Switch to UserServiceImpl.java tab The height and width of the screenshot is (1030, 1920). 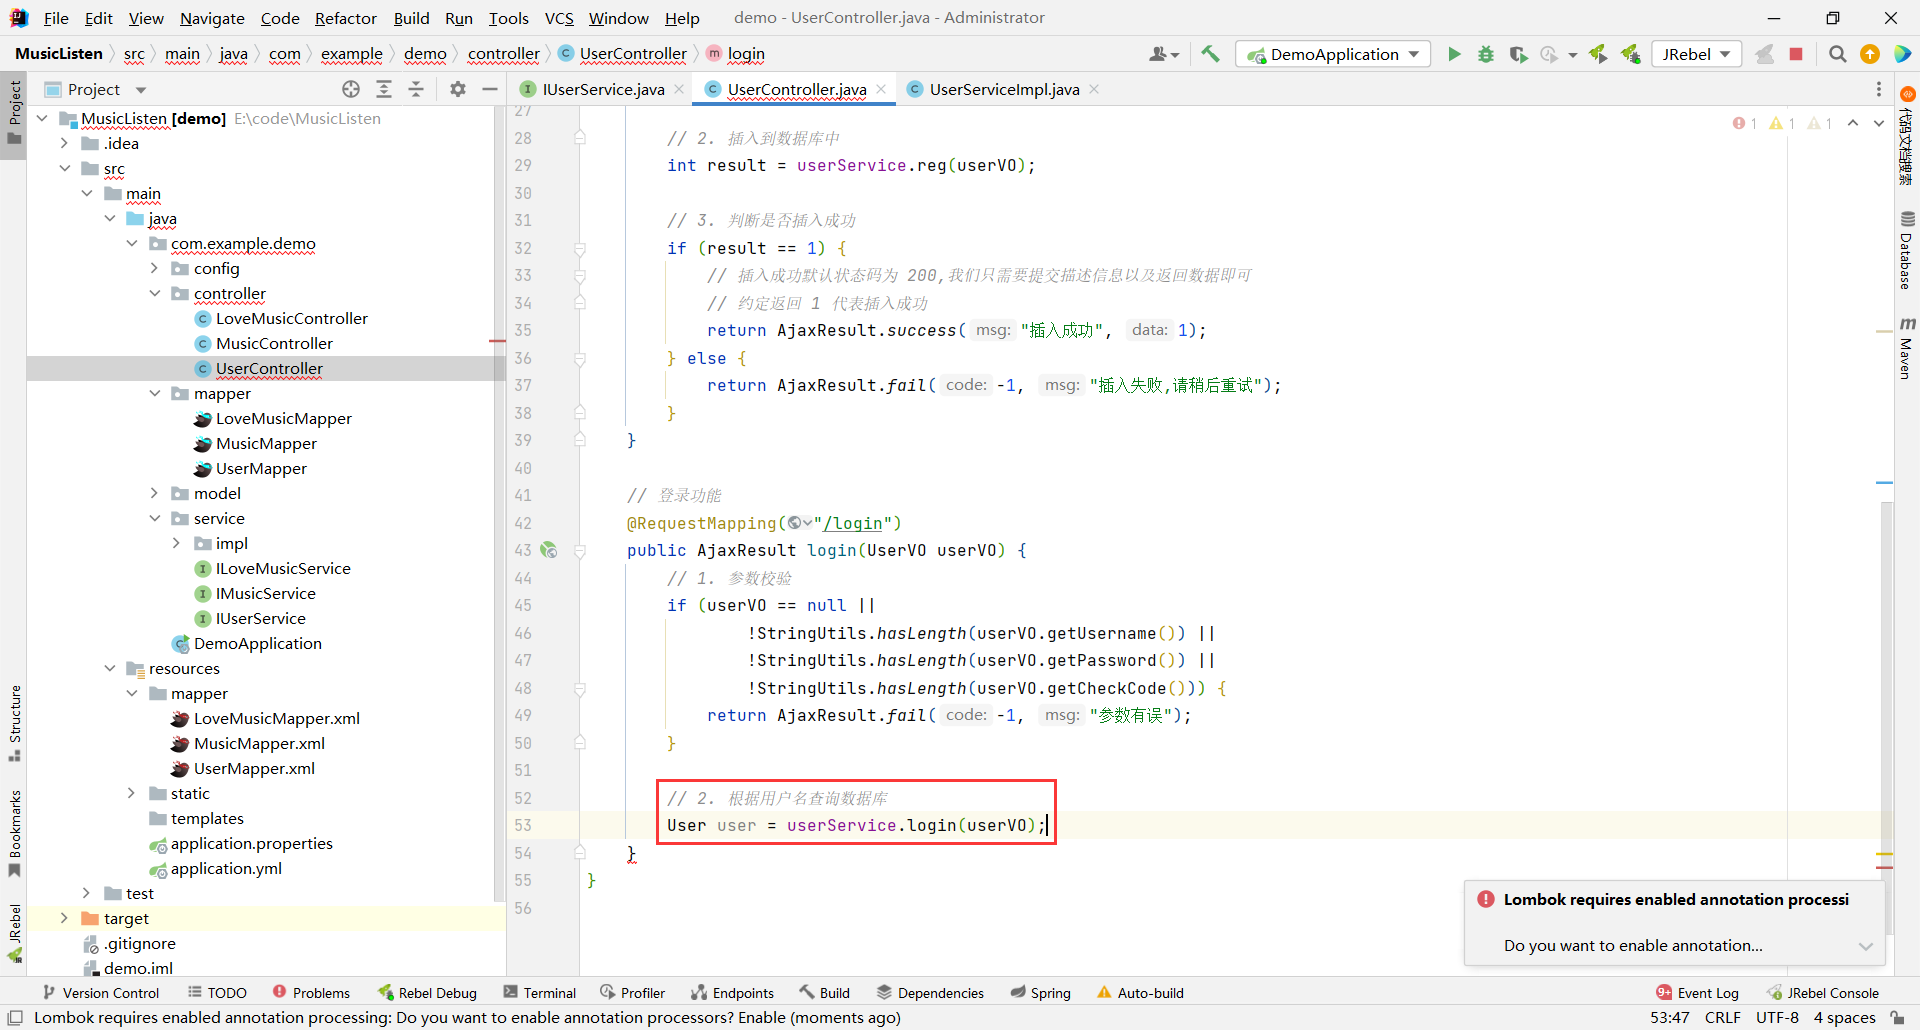pos(1003,89)
